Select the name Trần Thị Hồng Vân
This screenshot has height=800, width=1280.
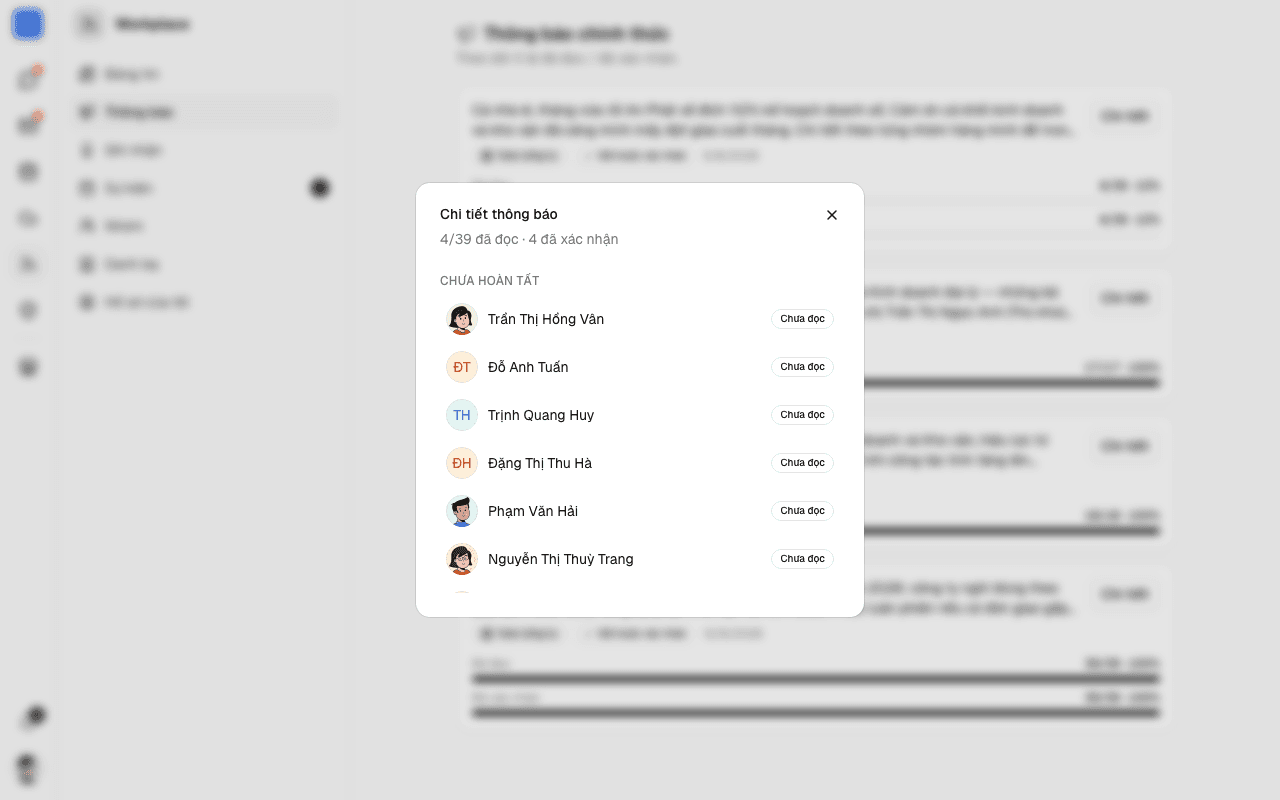pos(546,319)
